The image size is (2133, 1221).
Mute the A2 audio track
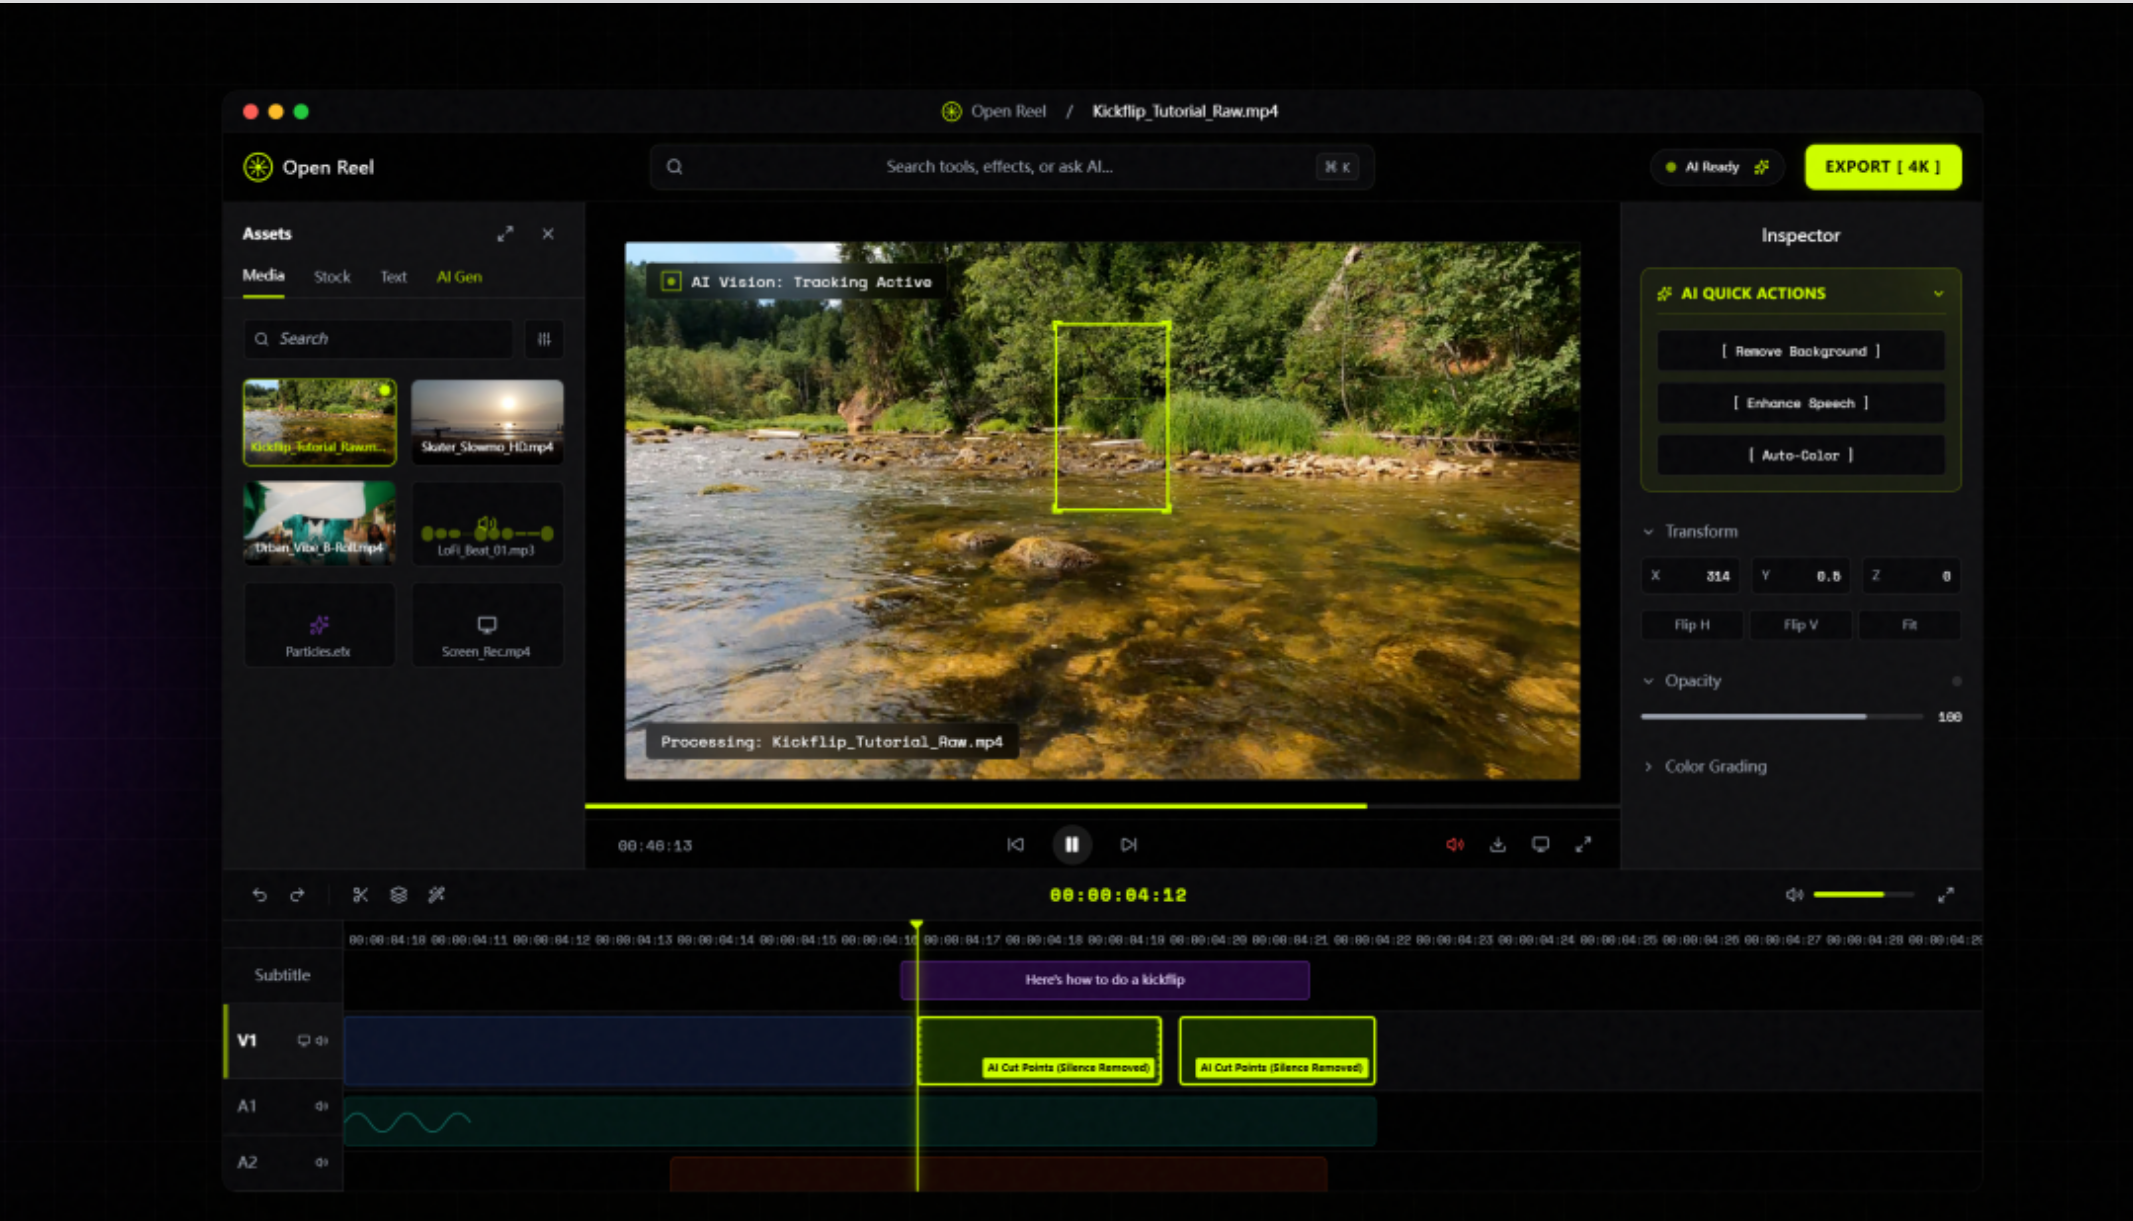point(322,1162)
